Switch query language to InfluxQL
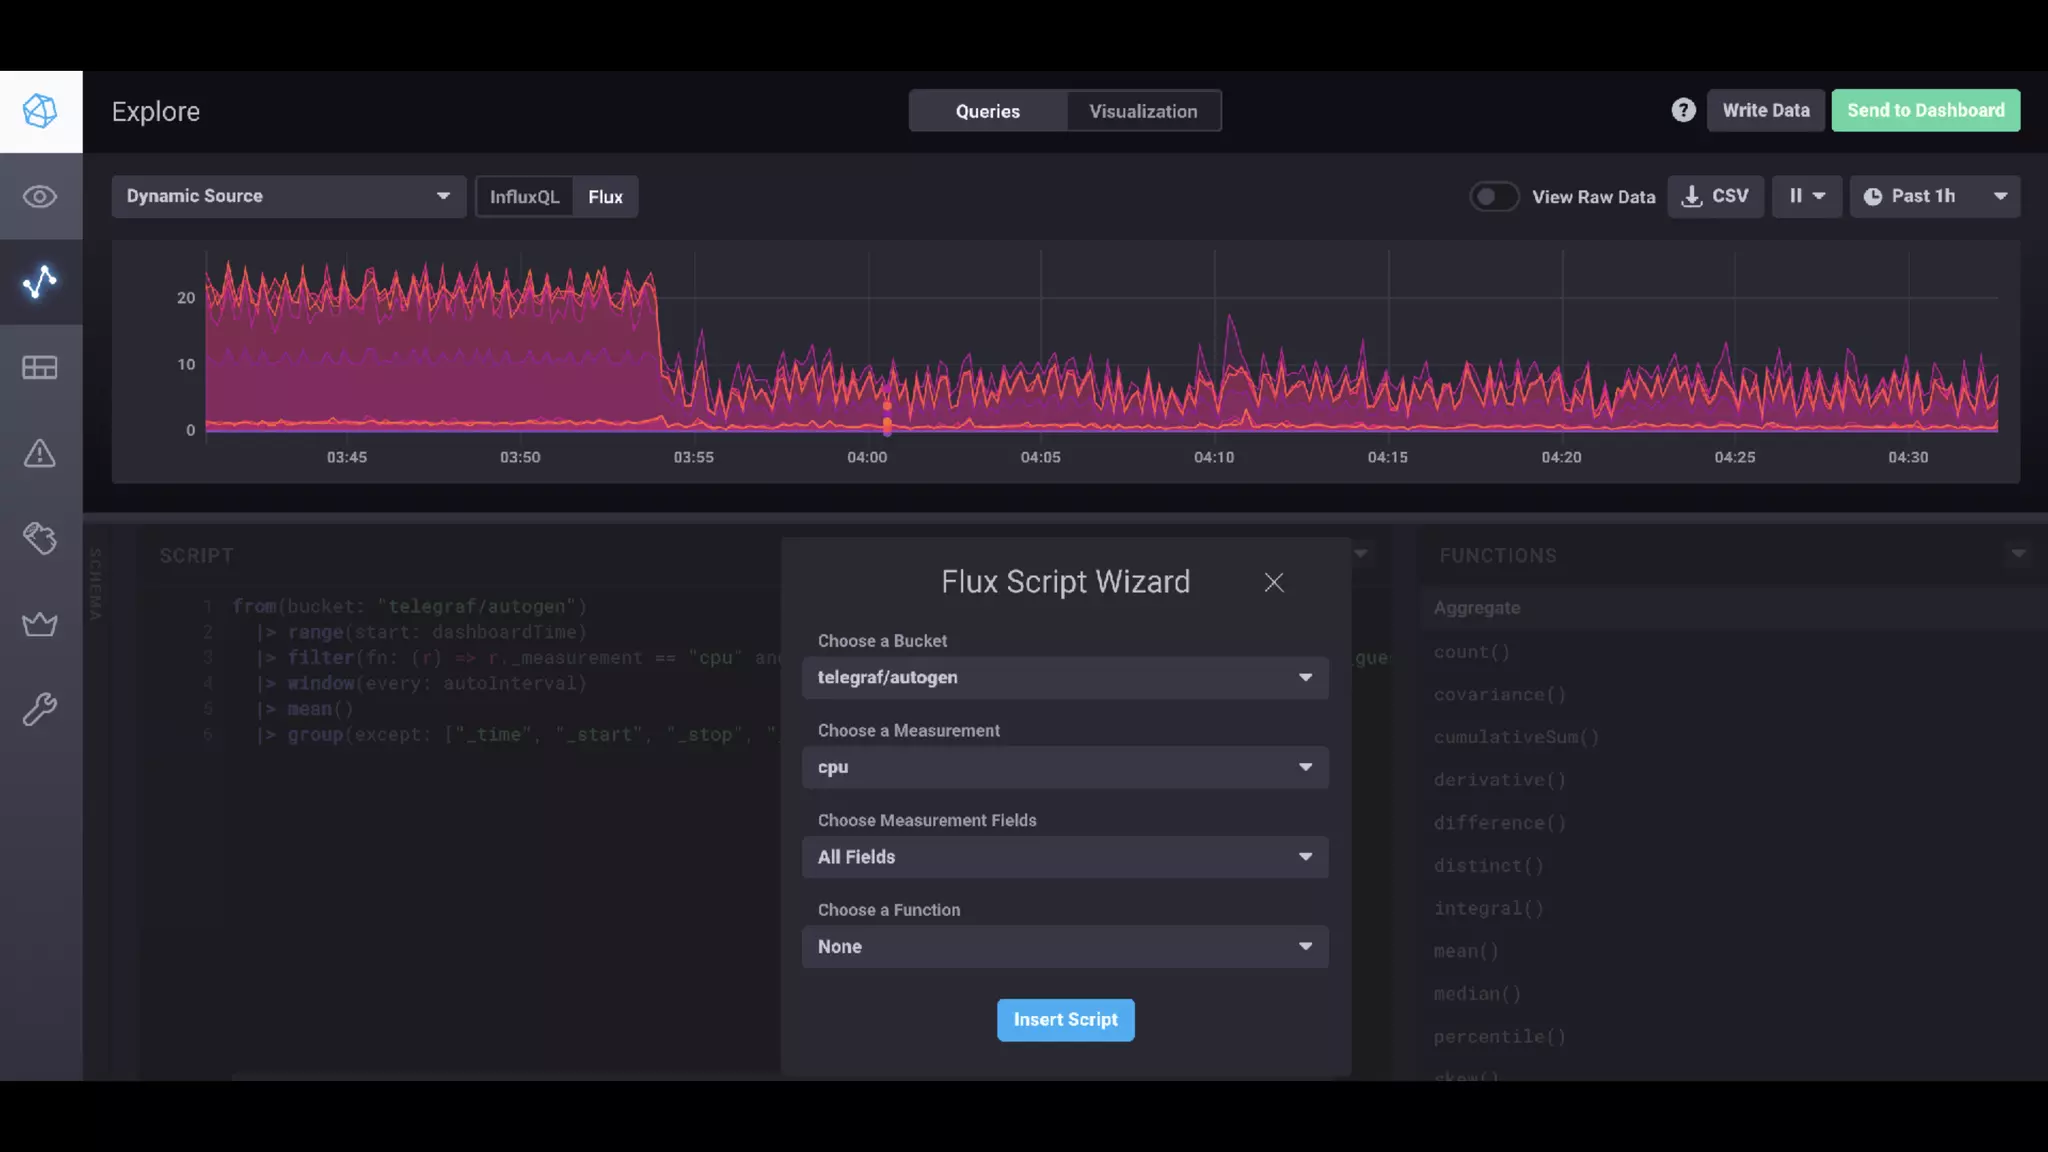The width and height of the screenshot is (2048, 1152). click(x=524, y=197)
